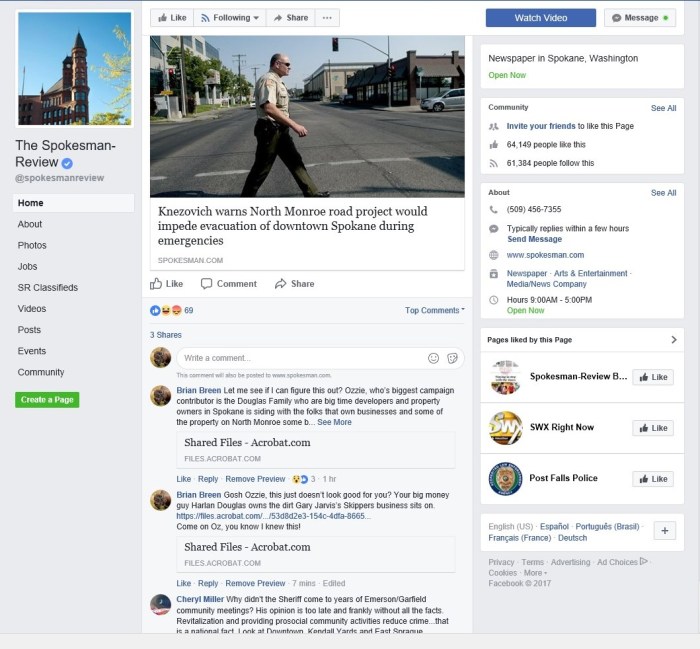Like the Spokesman-Review B... page
This screenshot has width=700, height=649.
(653, 377)
